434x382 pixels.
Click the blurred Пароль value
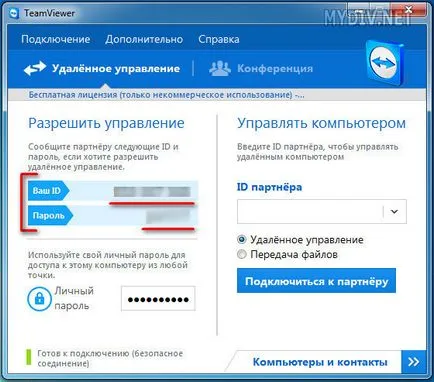pyautogui.click(x=168, y=217)
